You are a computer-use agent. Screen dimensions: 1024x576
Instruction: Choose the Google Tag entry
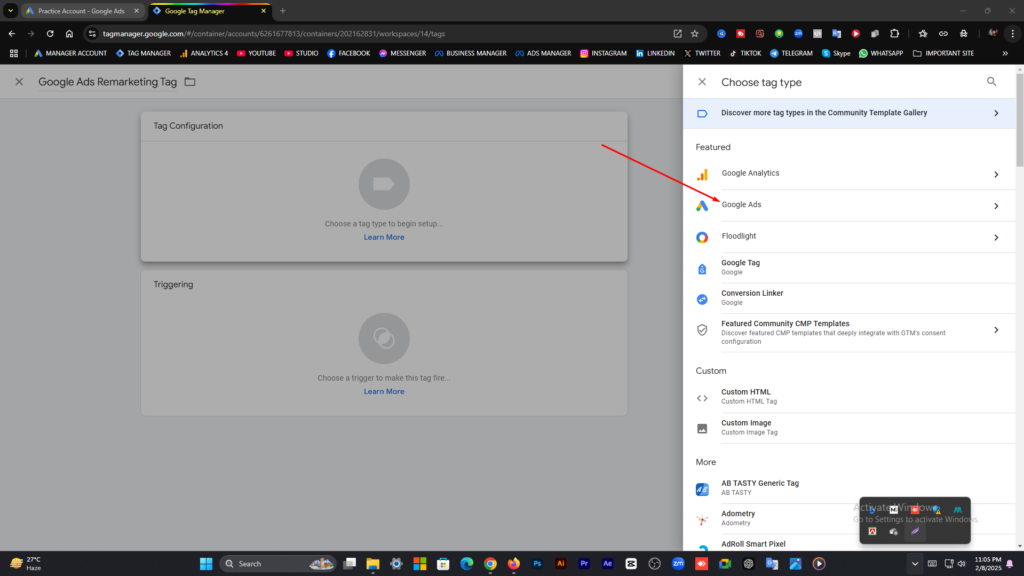[849, 268]
